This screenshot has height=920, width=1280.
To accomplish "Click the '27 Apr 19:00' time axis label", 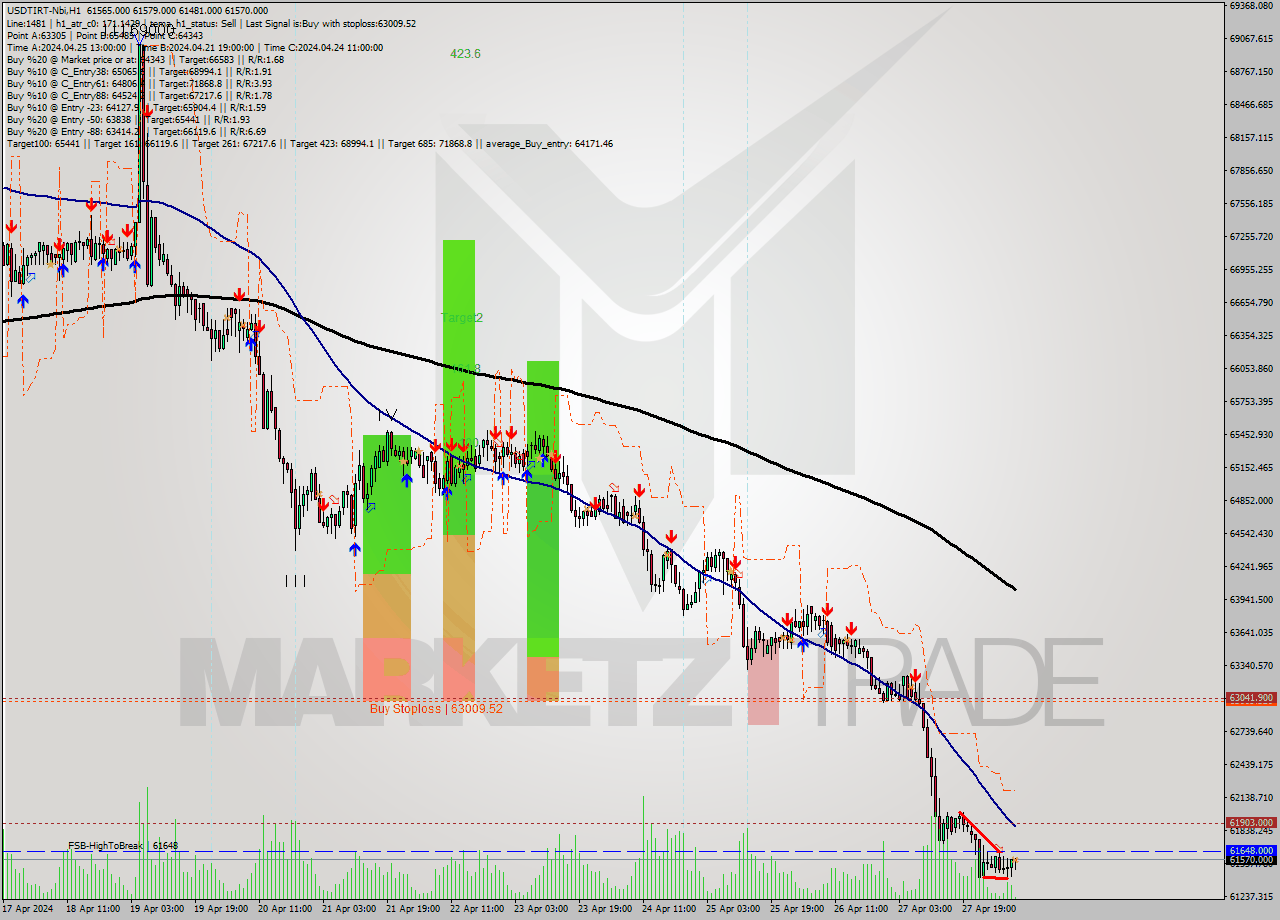I will pyautogui.click(x=987, y=910).
